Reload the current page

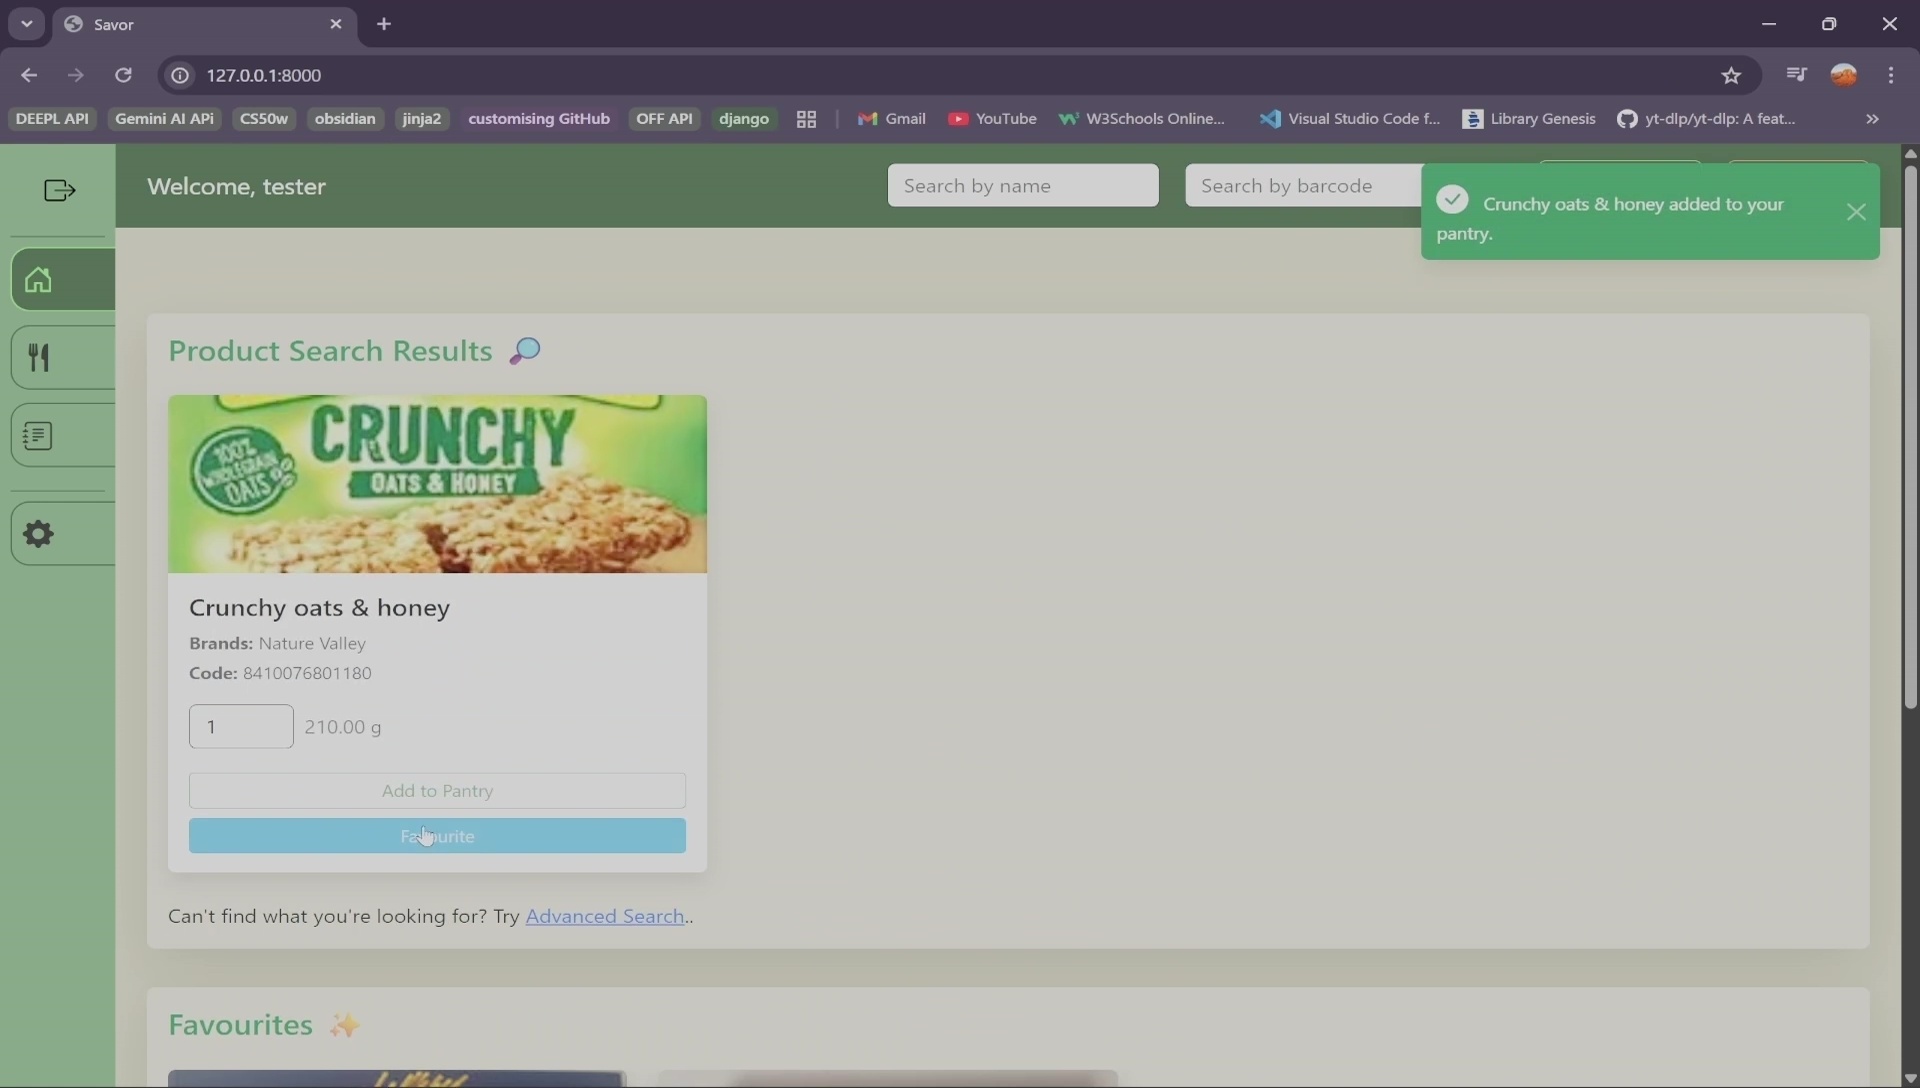(x=123, y=75)
